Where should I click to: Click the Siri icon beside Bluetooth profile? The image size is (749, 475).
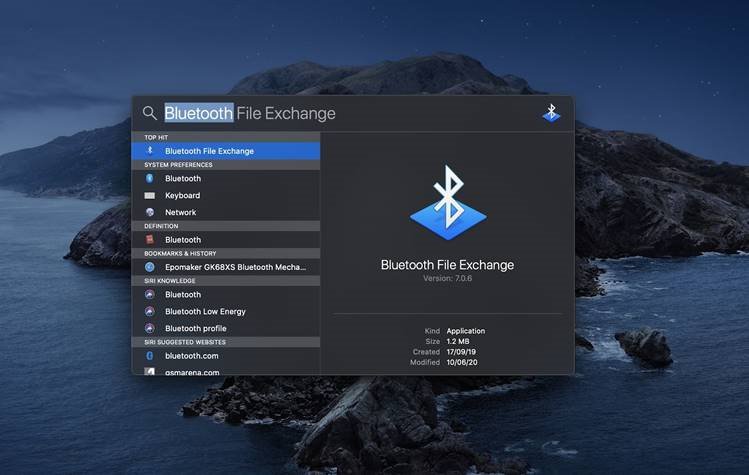(150, 328)
